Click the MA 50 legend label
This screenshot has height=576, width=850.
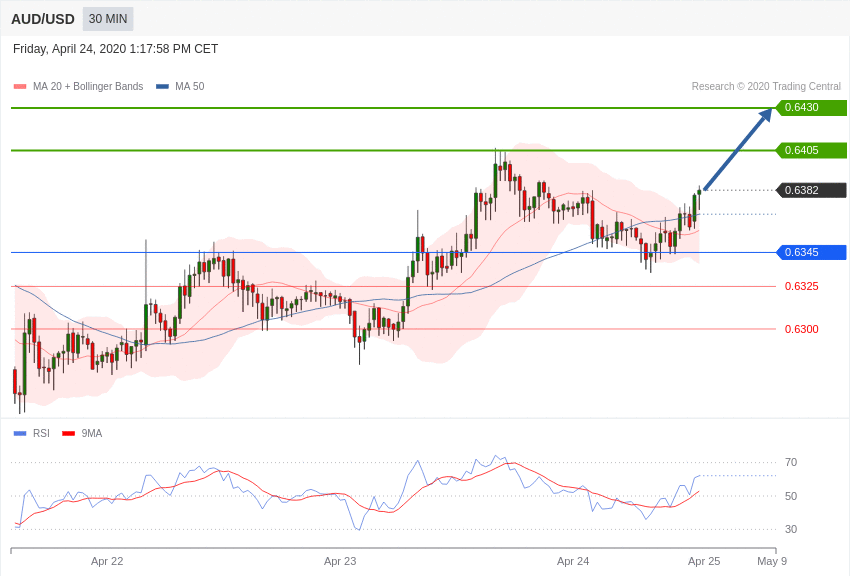[x=190, y=86]
